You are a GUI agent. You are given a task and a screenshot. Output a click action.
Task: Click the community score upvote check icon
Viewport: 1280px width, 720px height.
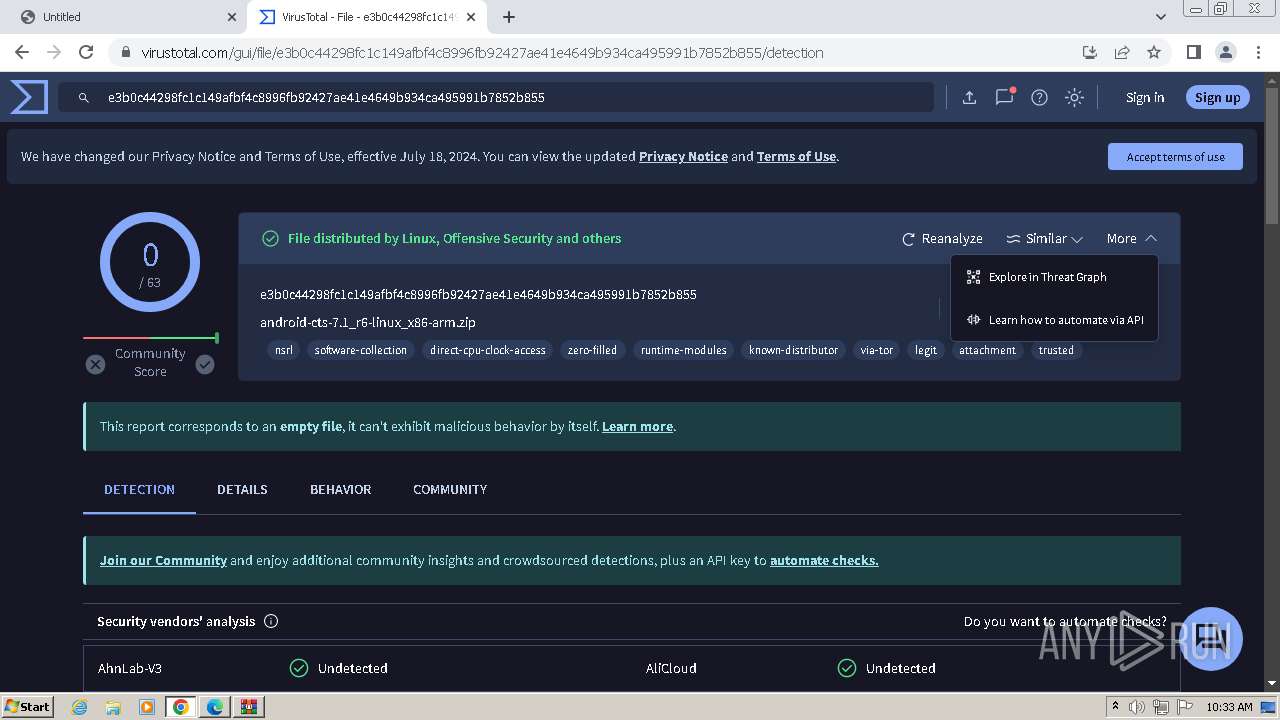pyautogui.click(x=205, y=365)
